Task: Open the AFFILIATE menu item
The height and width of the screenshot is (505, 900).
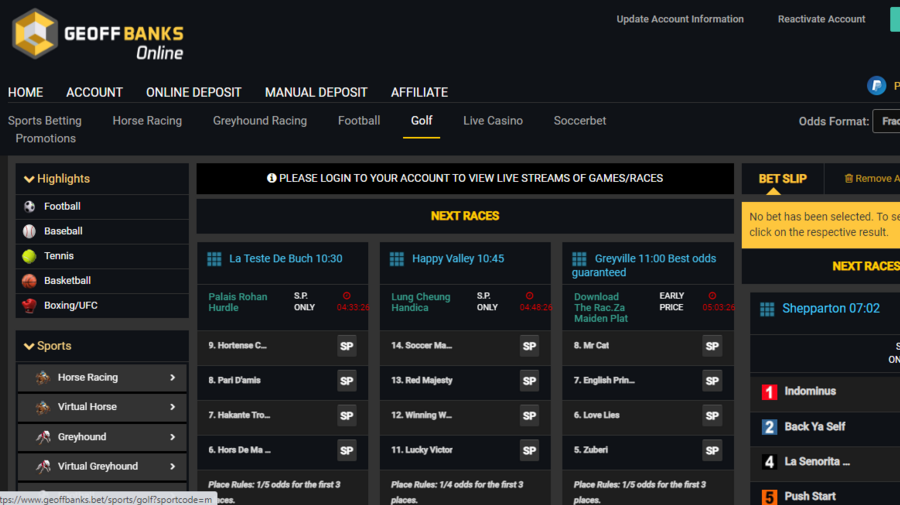Action: pos(419,92)
